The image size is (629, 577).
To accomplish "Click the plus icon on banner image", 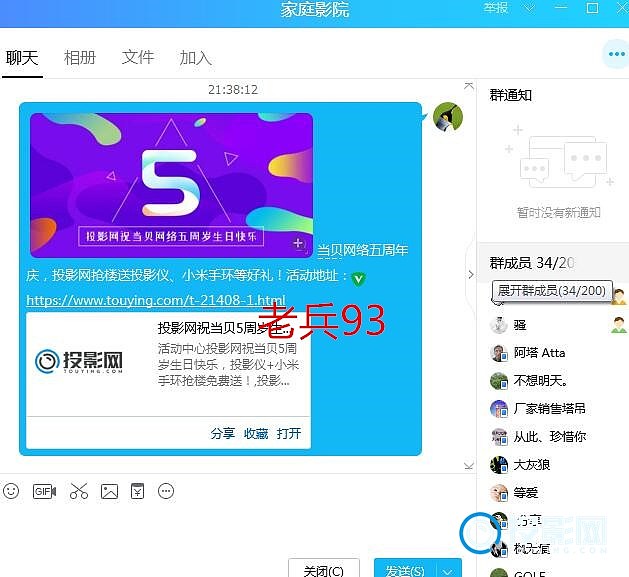I will point(298,243).
